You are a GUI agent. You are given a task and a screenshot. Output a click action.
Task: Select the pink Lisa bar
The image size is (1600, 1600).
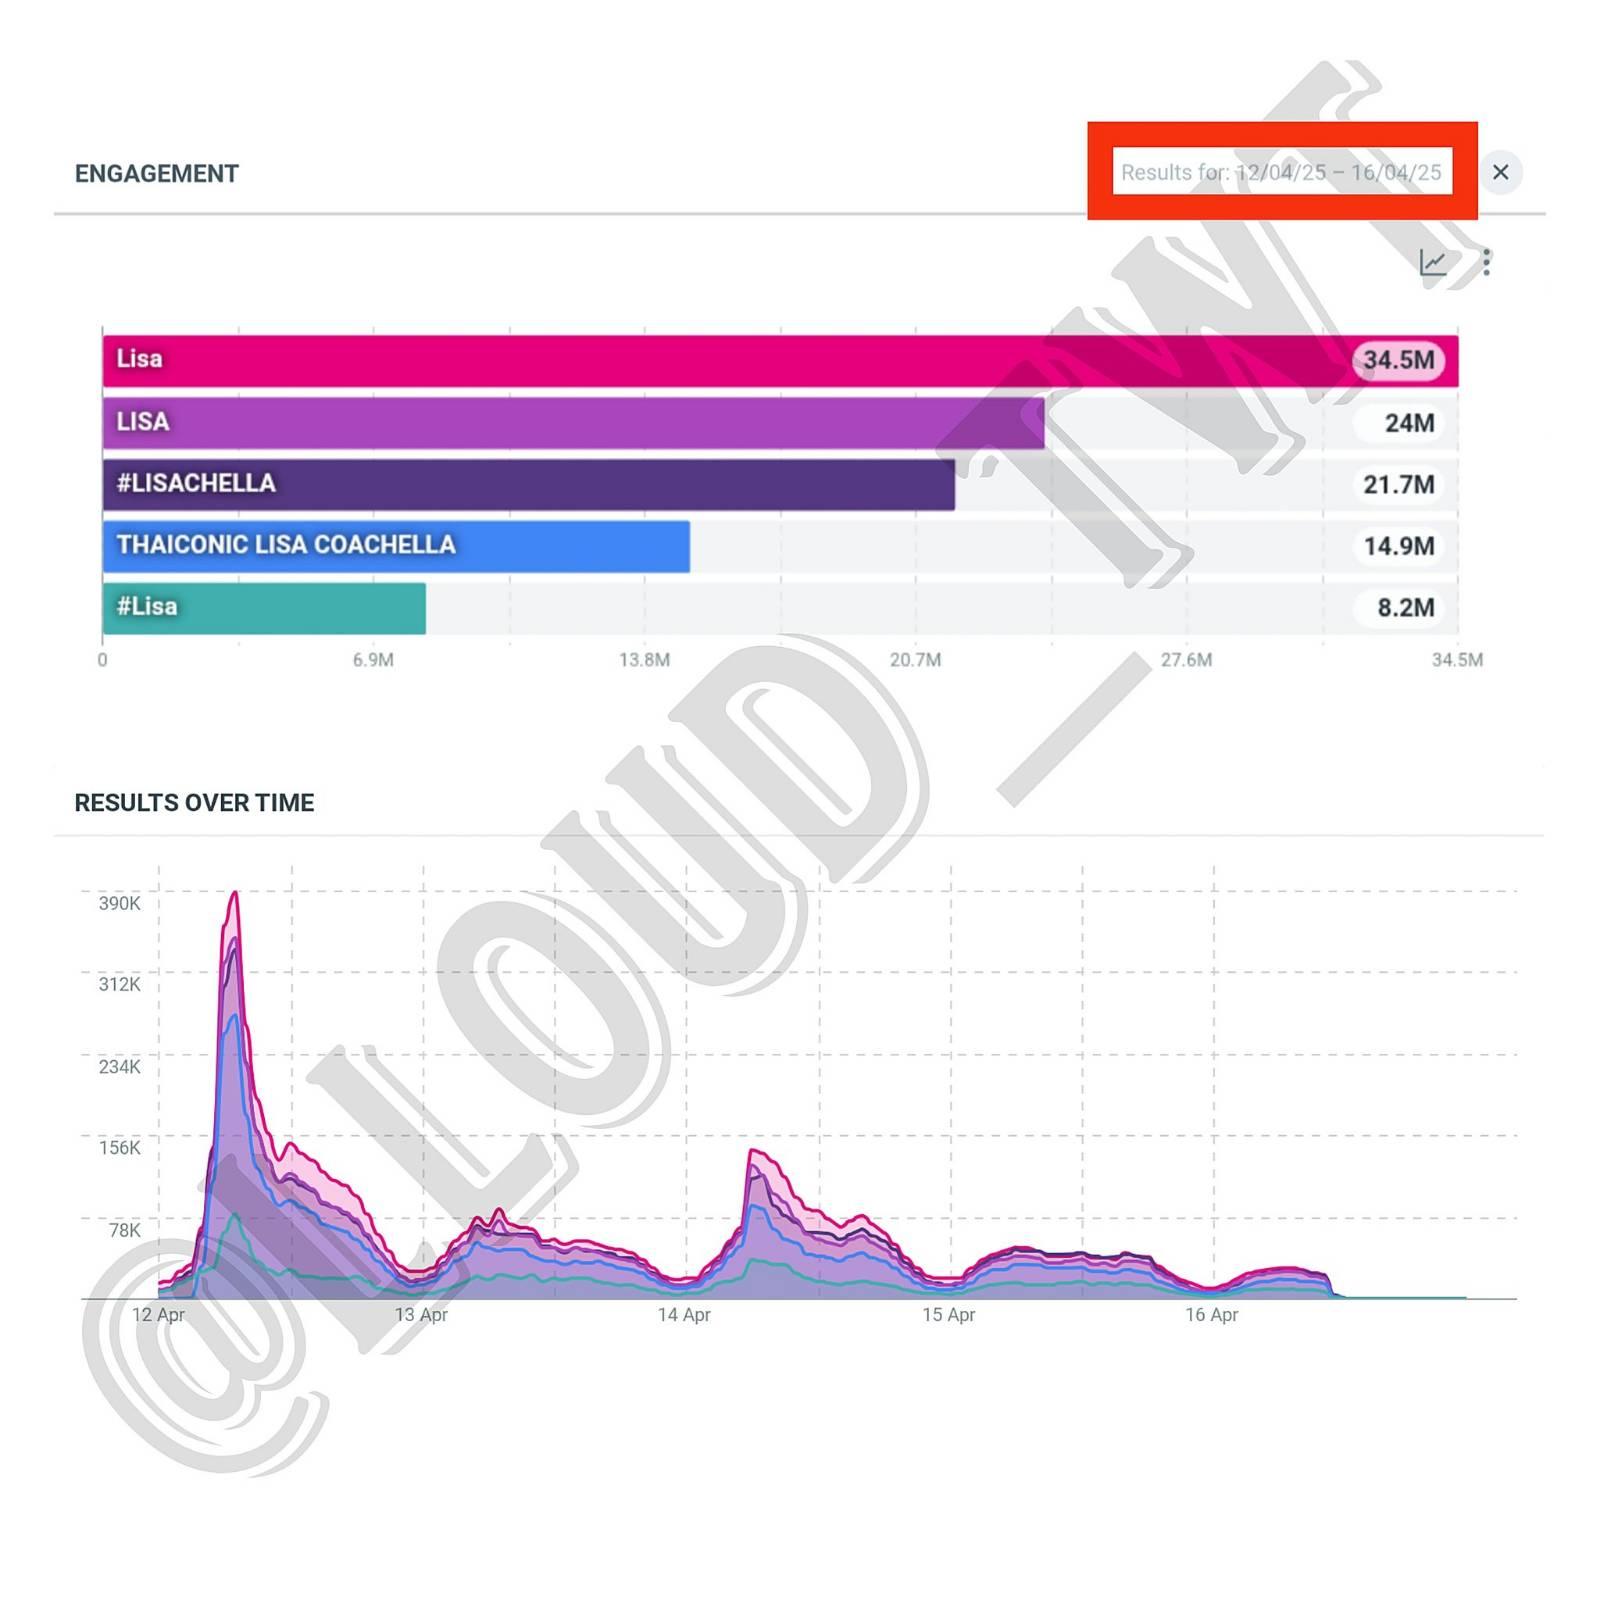(x=780, y=360)
